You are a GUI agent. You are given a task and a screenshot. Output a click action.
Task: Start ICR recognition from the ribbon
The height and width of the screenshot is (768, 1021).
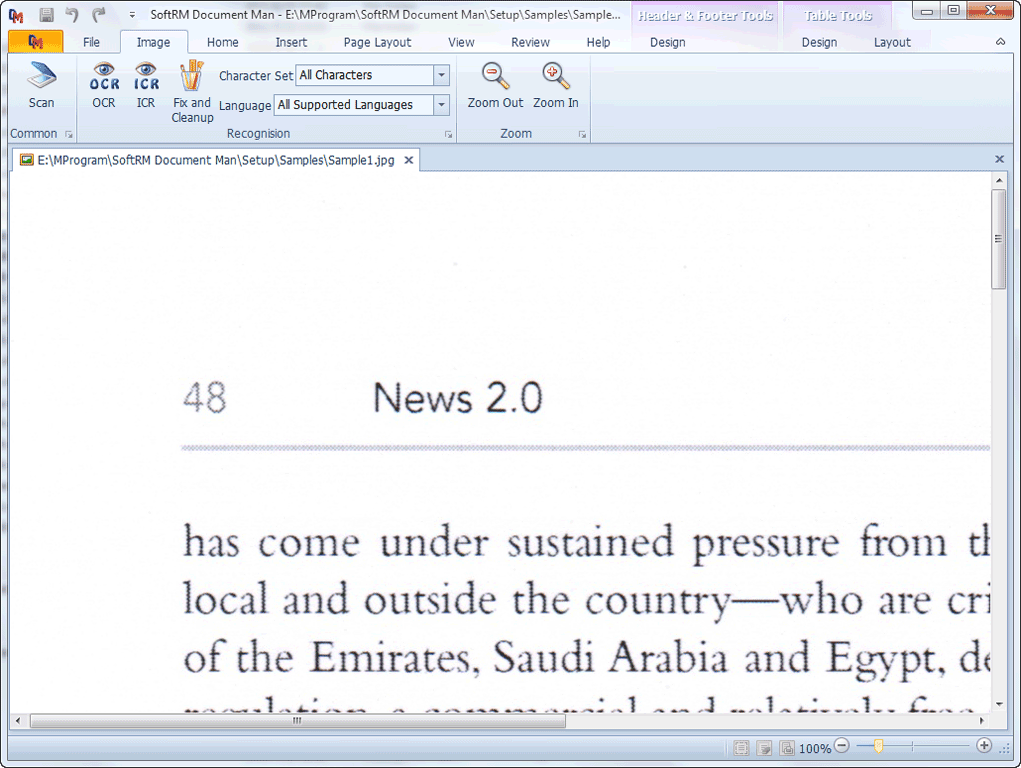146,85
